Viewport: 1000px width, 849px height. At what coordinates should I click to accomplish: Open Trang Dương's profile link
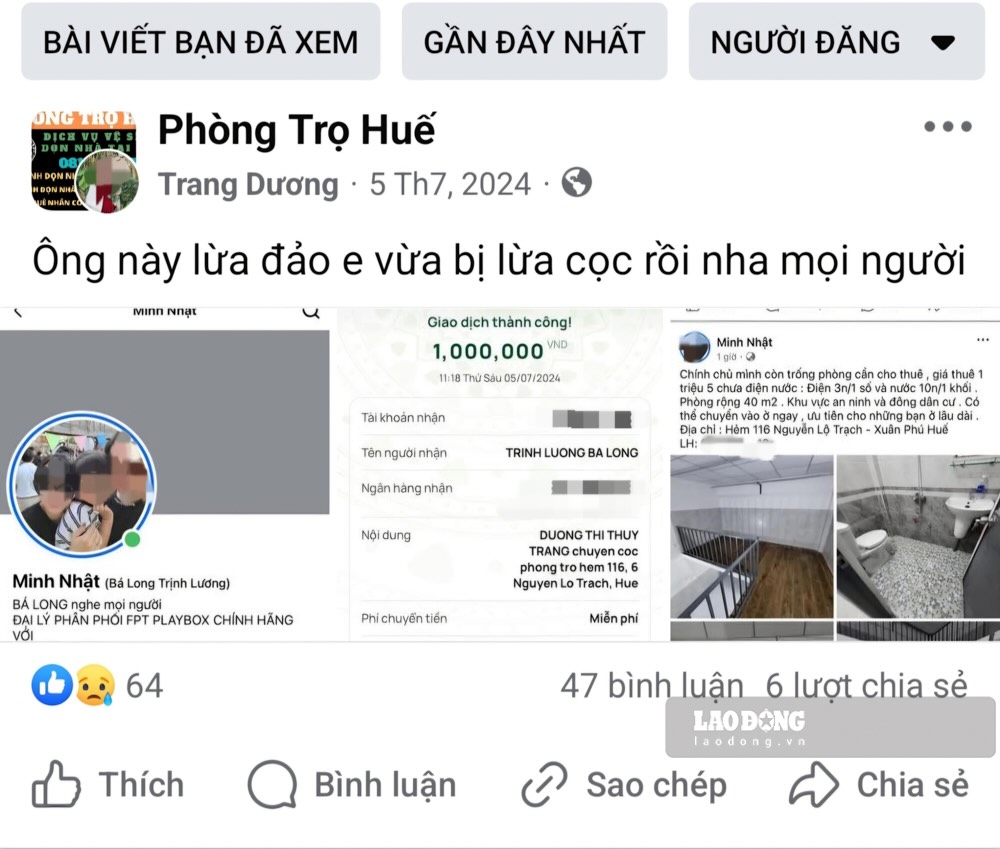tap(248, 184)
